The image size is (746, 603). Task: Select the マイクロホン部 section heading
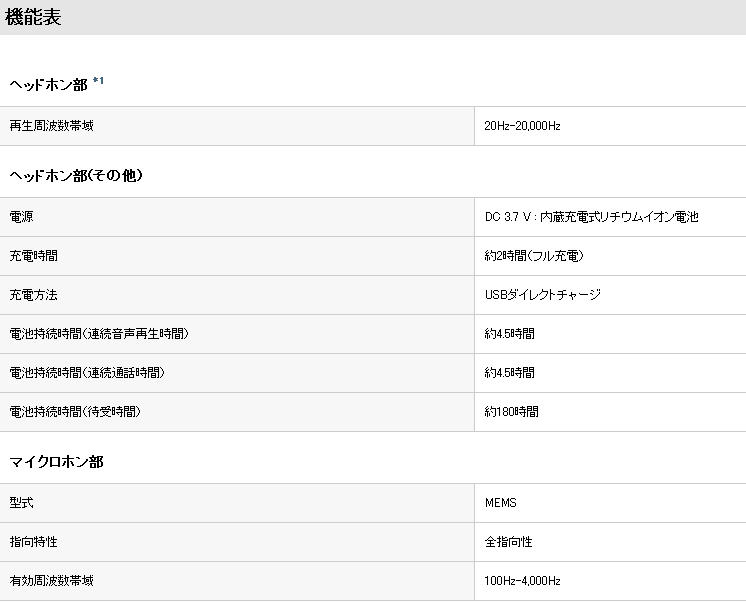tap(56, 462)
